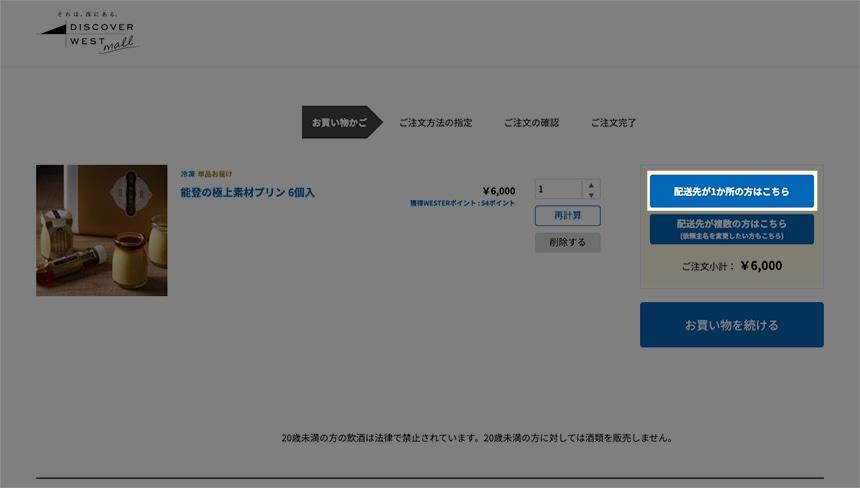
Task: Click the ご注文小計 subtotal amount
Action: 761,266
